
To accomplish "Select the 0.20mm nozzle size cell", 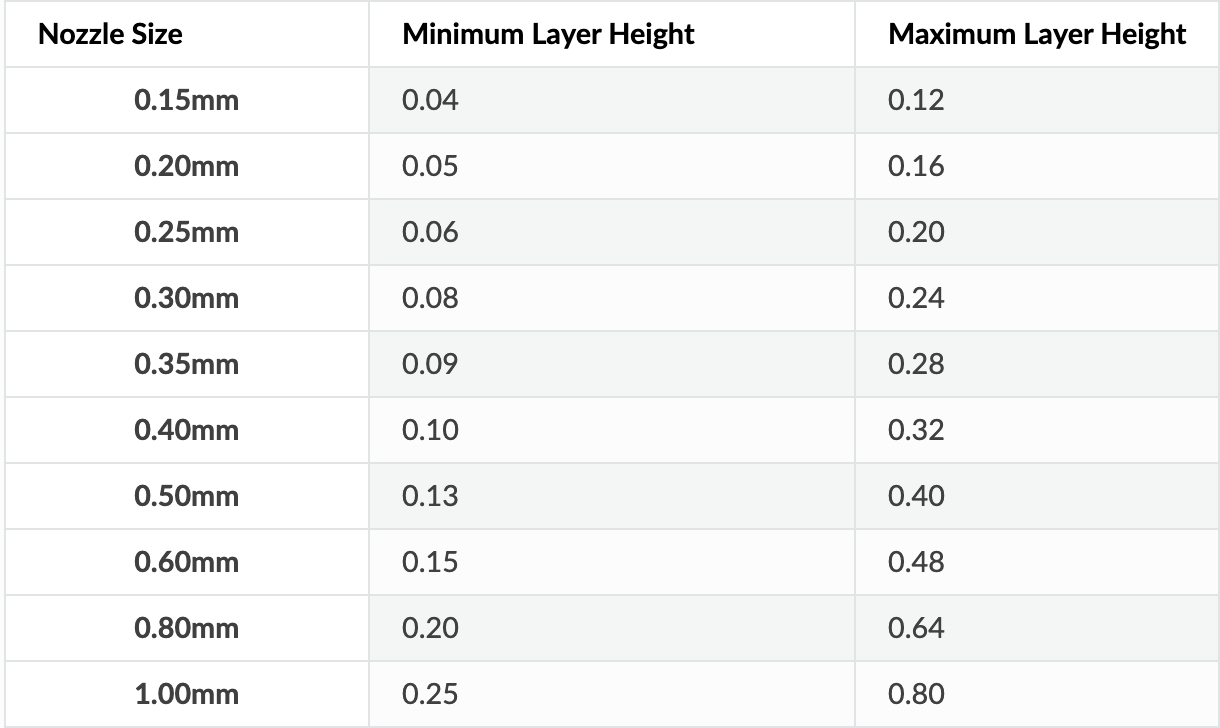I will pyautogui.click(x=187, y=166).
